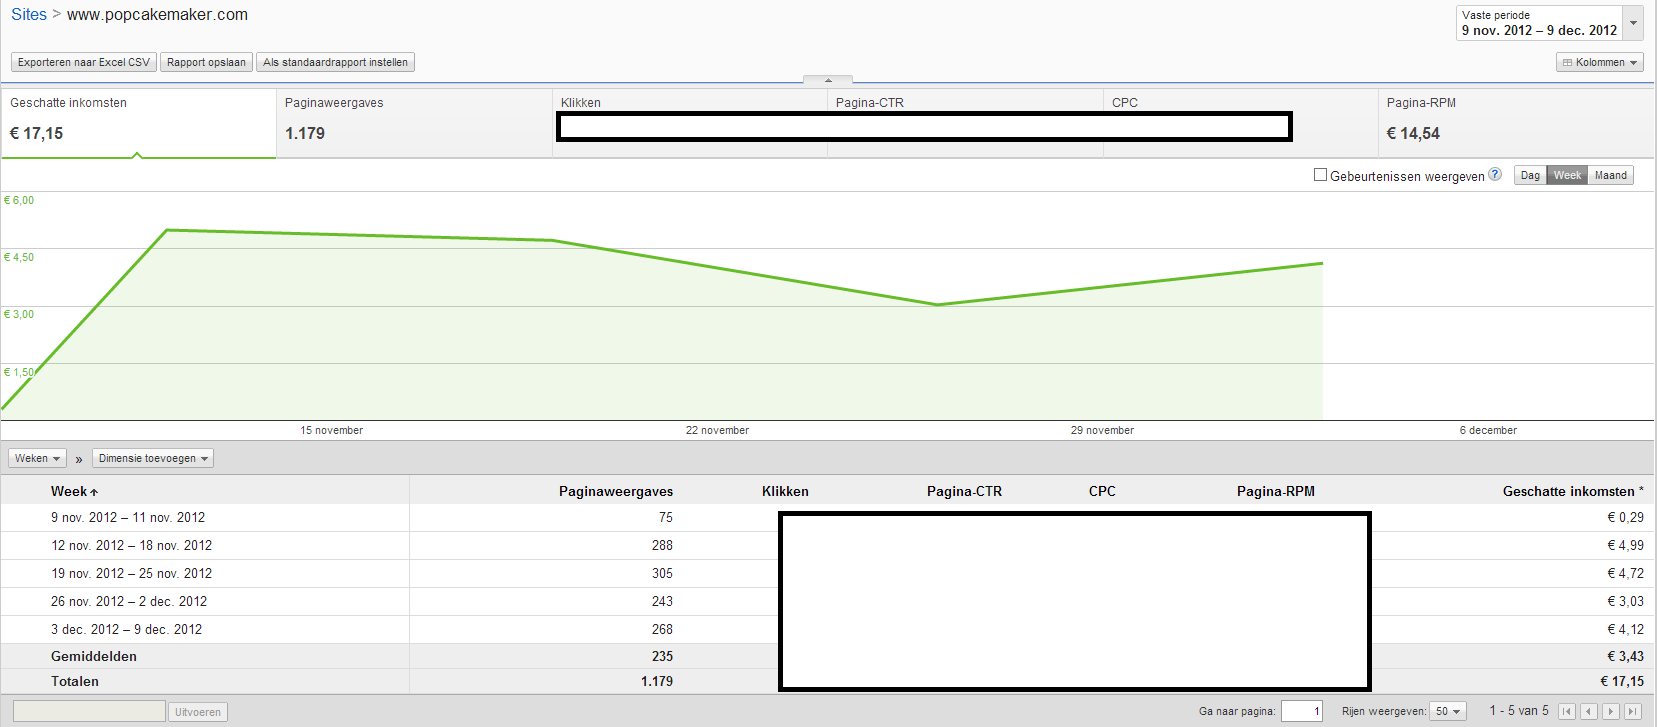Screen dimensions: 1657x727
Task: Sort table by CPC column header
Action: click(x=1102, y=491)
